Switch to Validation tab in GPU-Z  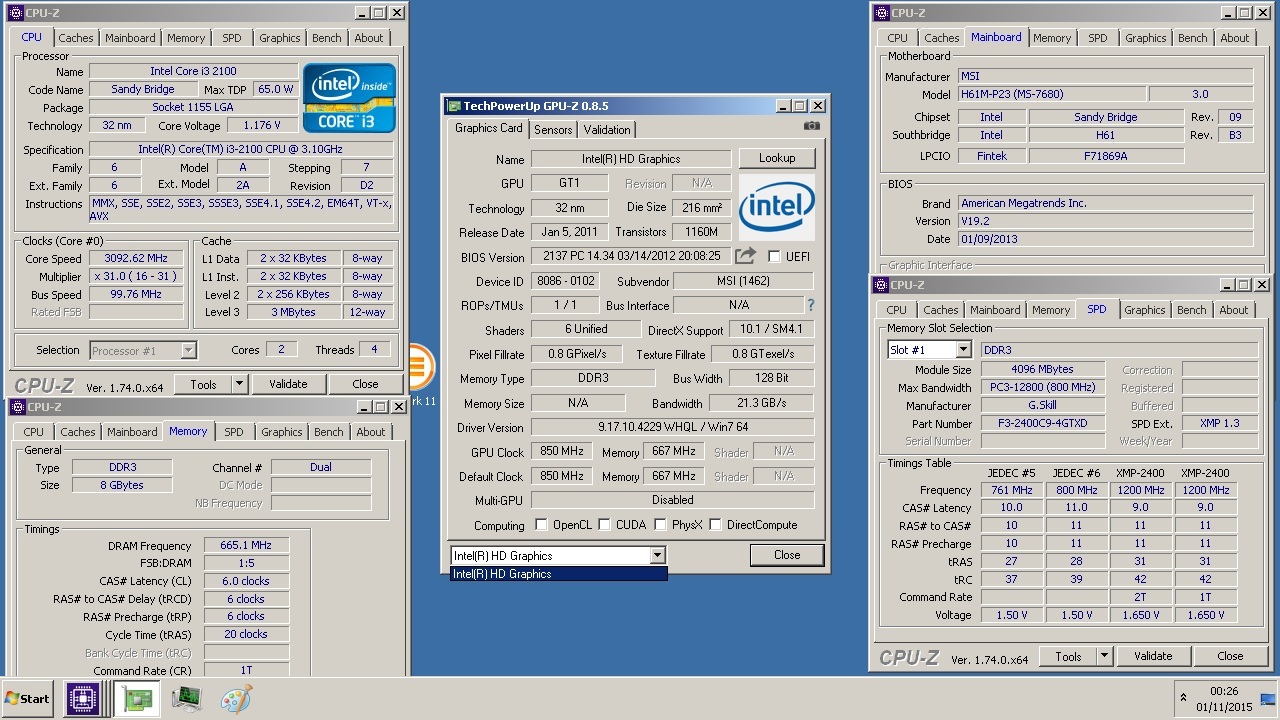coord(607,130)
